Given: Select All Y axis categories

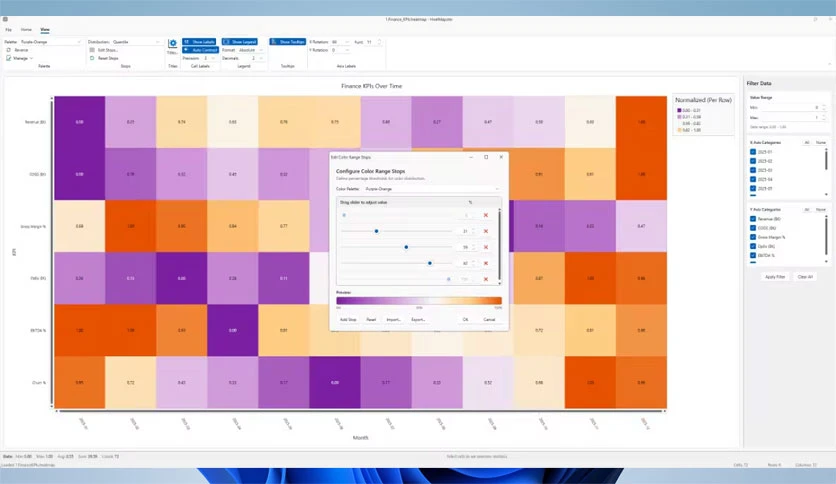Looking at the screenshot, I should [807, 210].
